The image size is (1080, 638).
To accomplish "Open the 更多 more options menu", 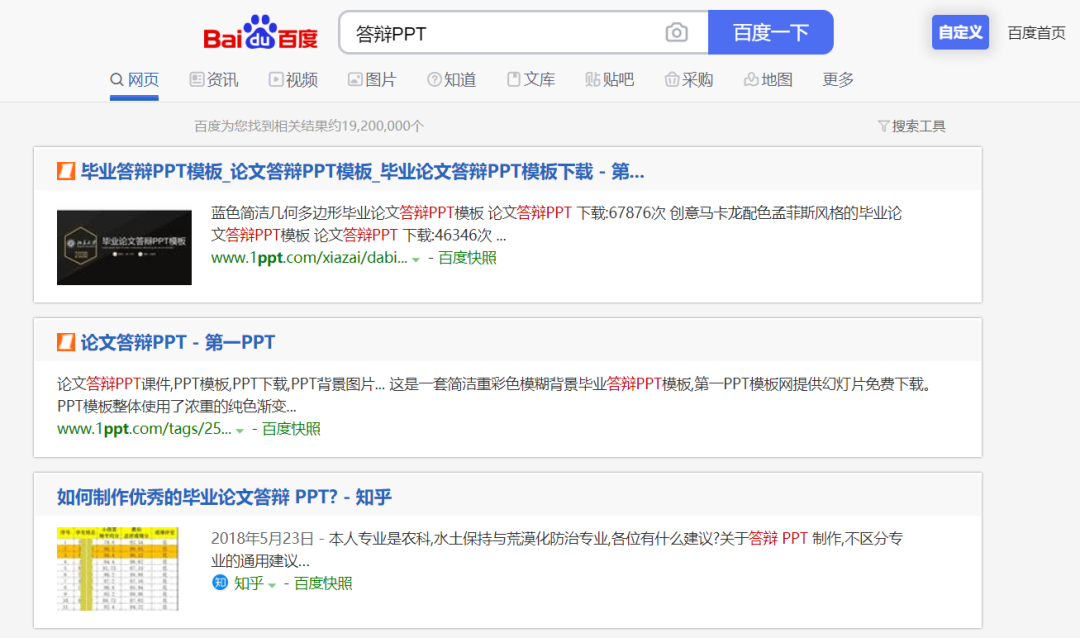I will click(838, 79).
